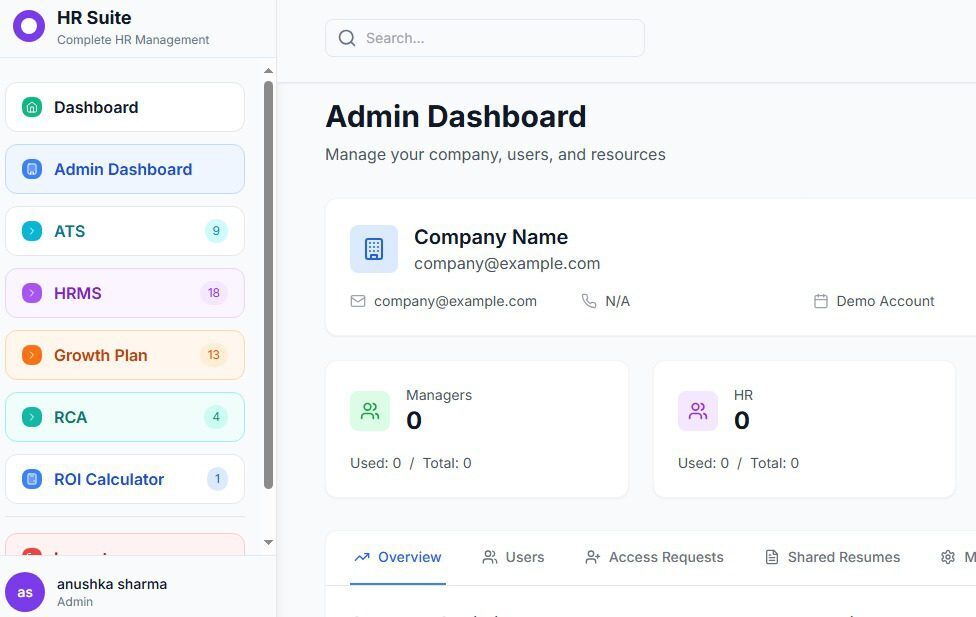Click the 'as' user avatar
This screenshot has width=976, height=617.
[25, 592]
